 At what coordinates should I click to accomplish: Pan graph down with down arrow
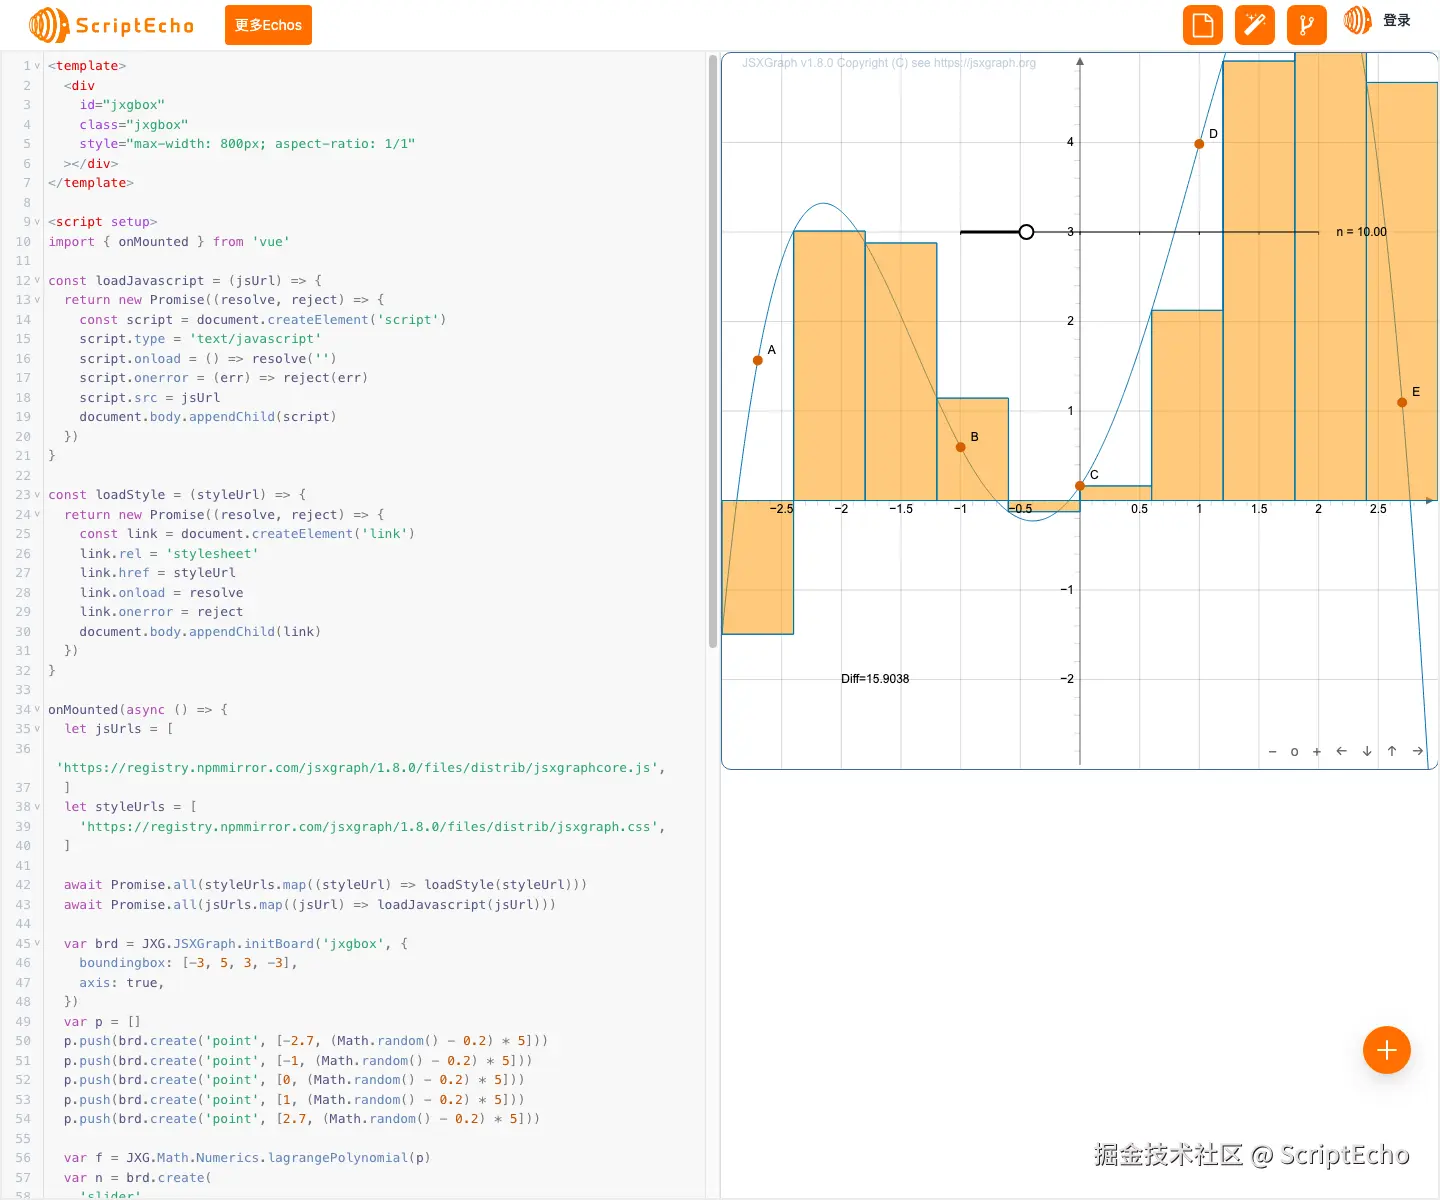click(x=1367, y=751)
